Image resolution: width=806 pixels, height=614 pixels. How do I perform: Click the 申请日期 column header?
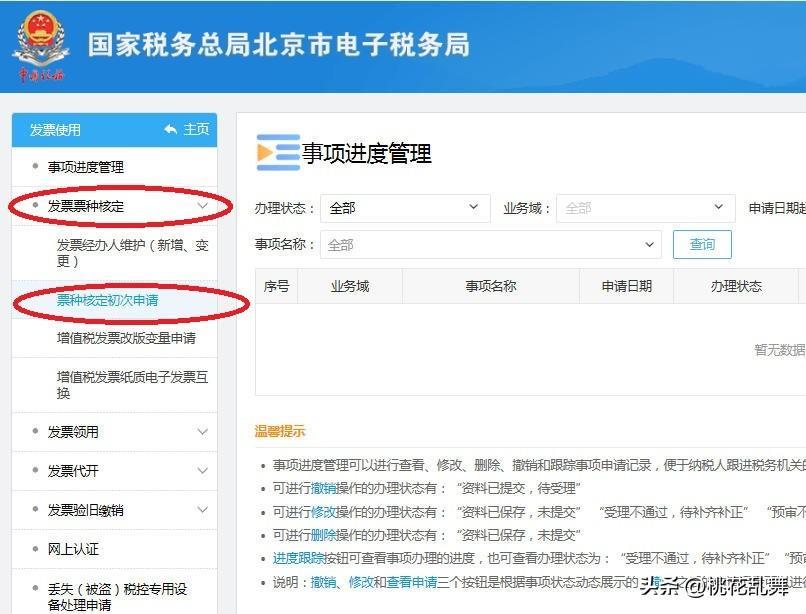[626, 286]
